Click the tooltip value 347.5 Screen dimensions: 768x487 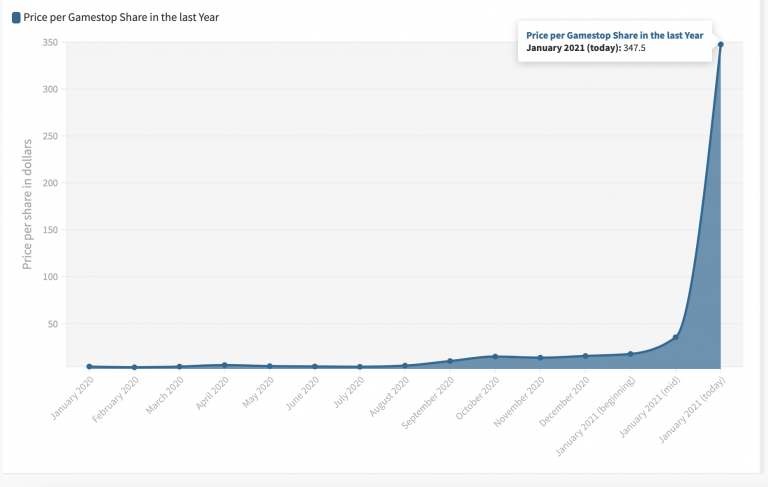(x=634, y=48)
